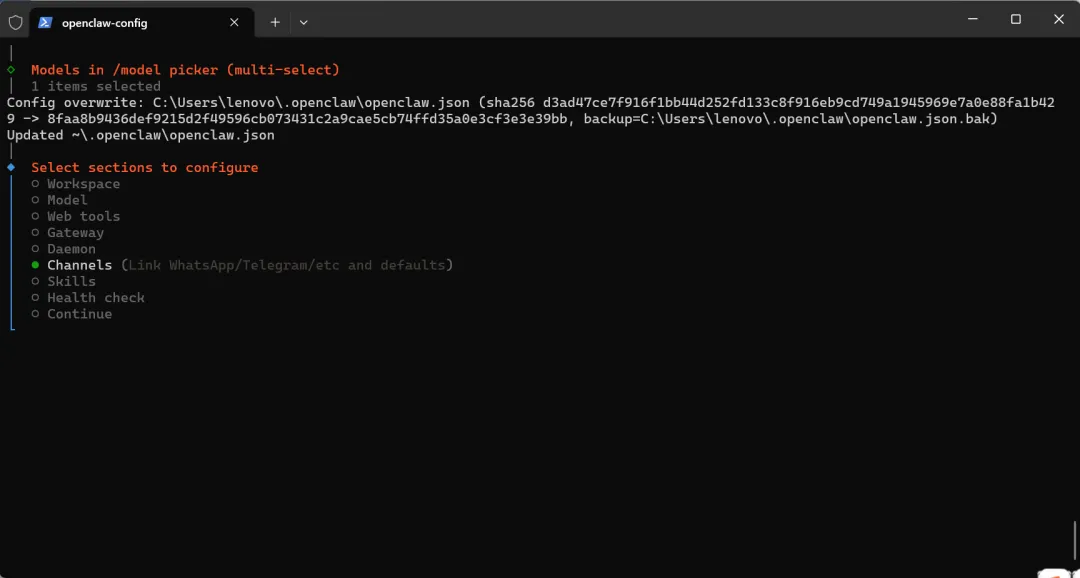Select the Workspace section radio option
1080x578 pixels.
[x=36, y=184]
